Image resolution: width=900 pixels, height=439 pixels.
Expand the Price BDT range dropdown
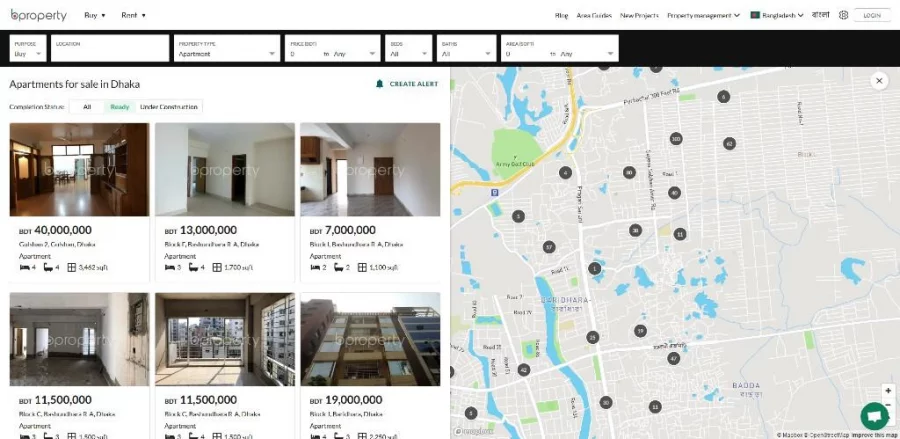pos(333,48)
